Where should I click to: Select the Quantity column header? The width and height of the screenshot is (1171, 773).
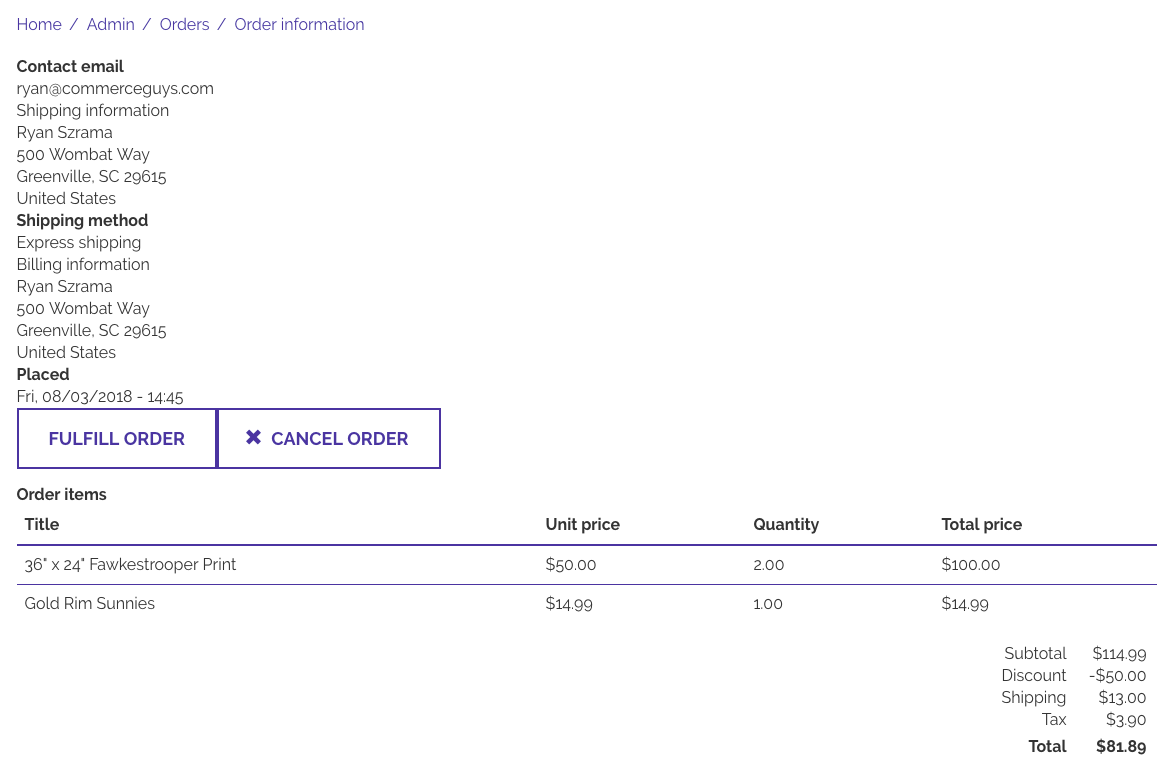point(786,524)
